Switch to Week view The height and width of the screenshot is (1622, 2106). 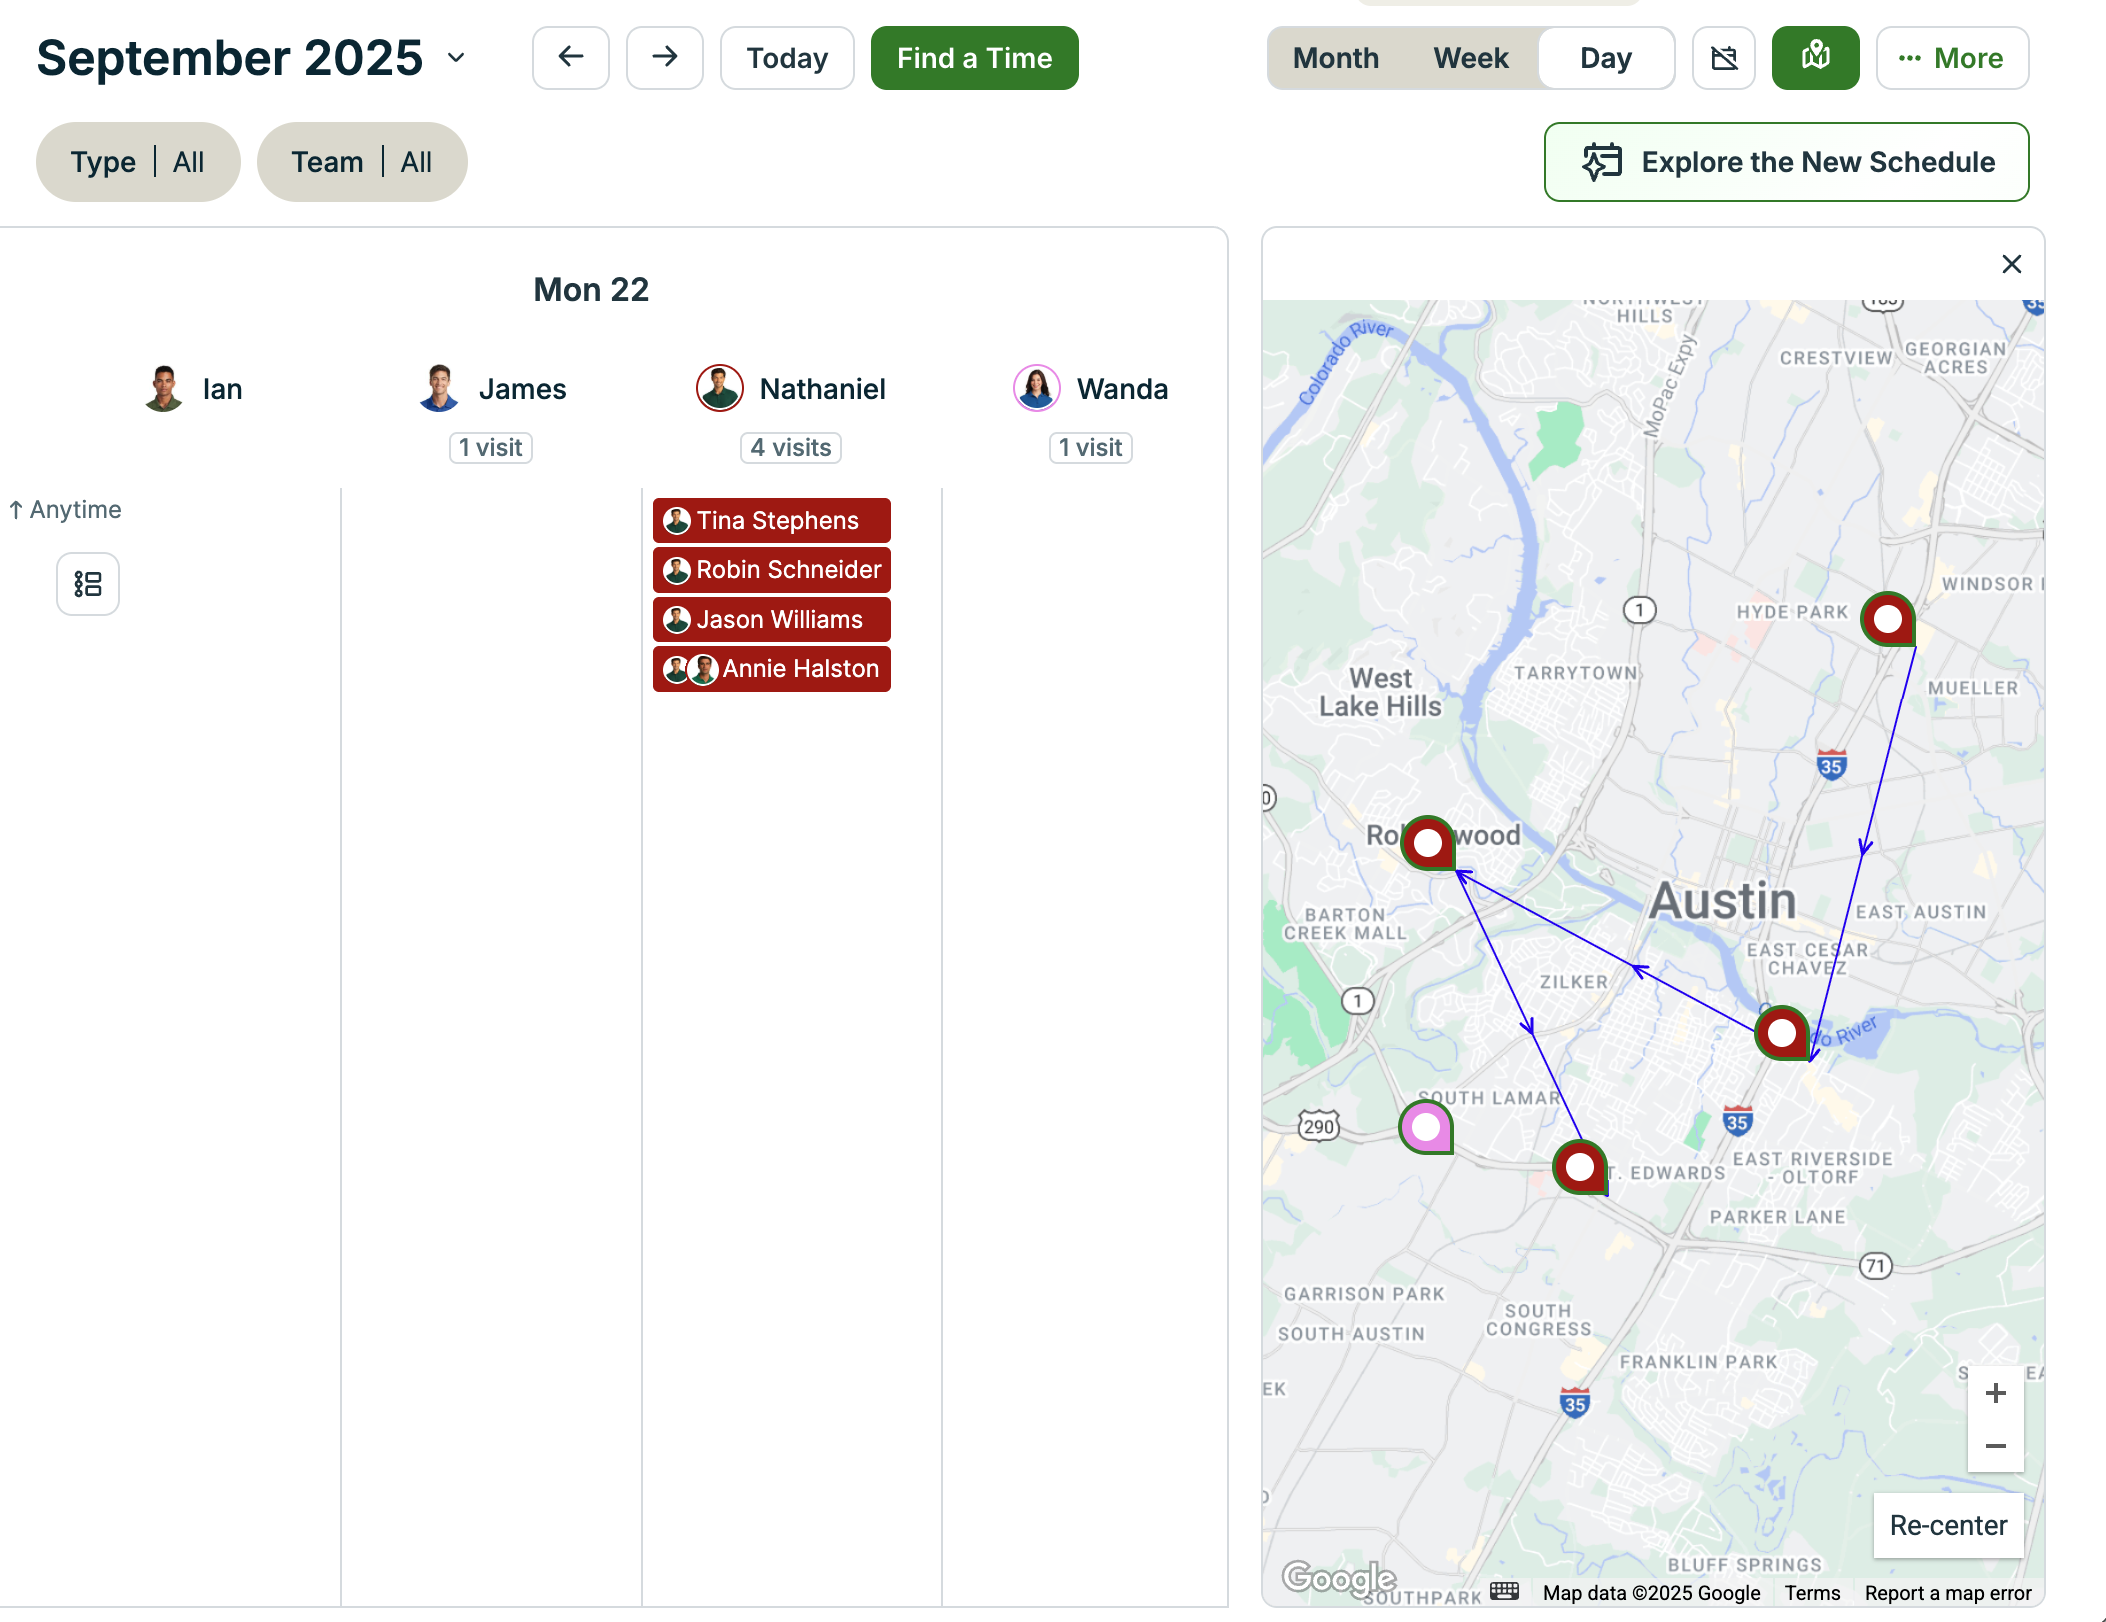point(1470,58)
